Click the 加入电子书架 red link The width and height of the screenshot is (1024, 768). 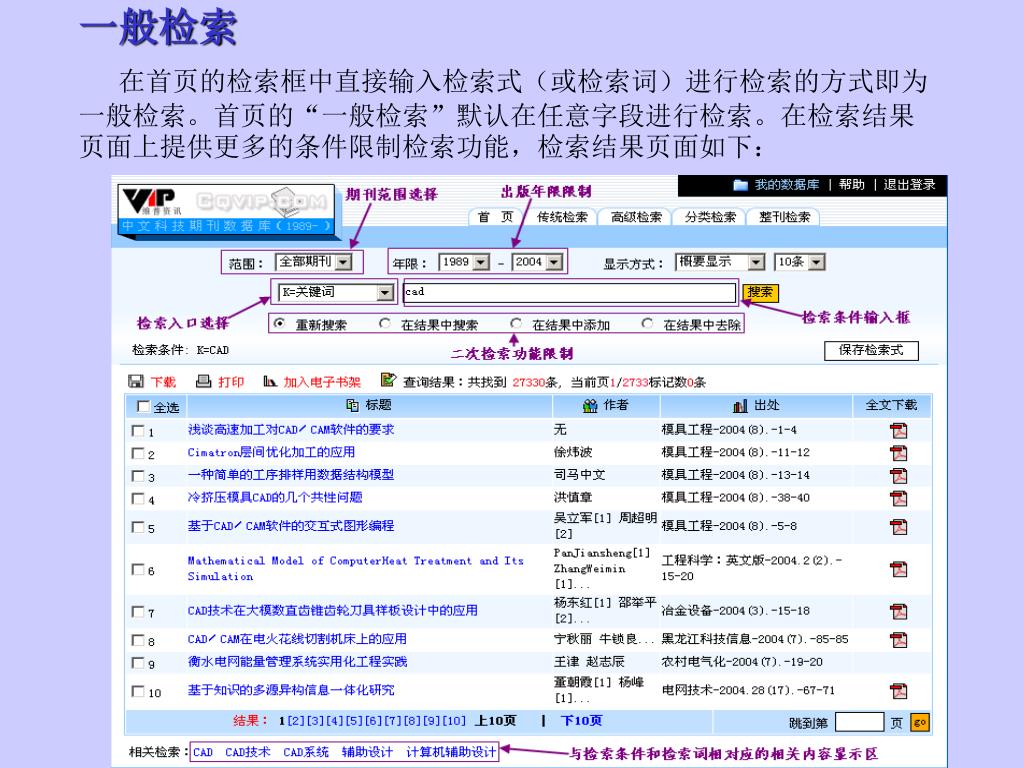[322, 382]
